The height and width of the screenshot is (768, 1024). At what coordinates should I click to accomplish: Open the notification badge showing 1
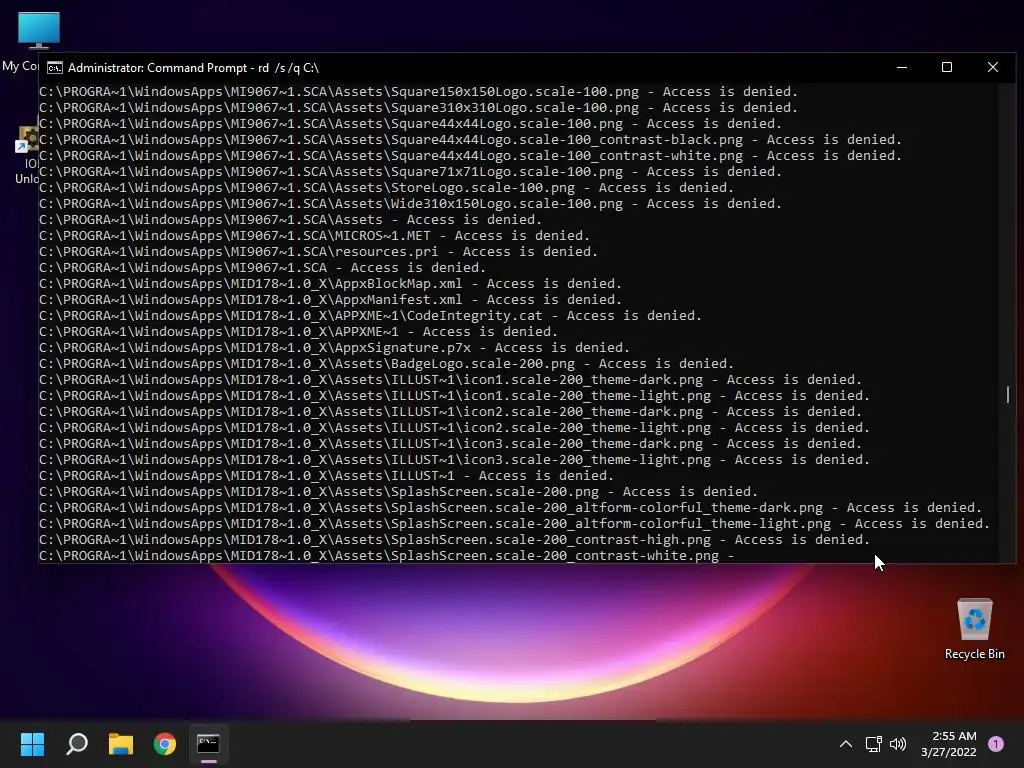[x=996, y=744]
